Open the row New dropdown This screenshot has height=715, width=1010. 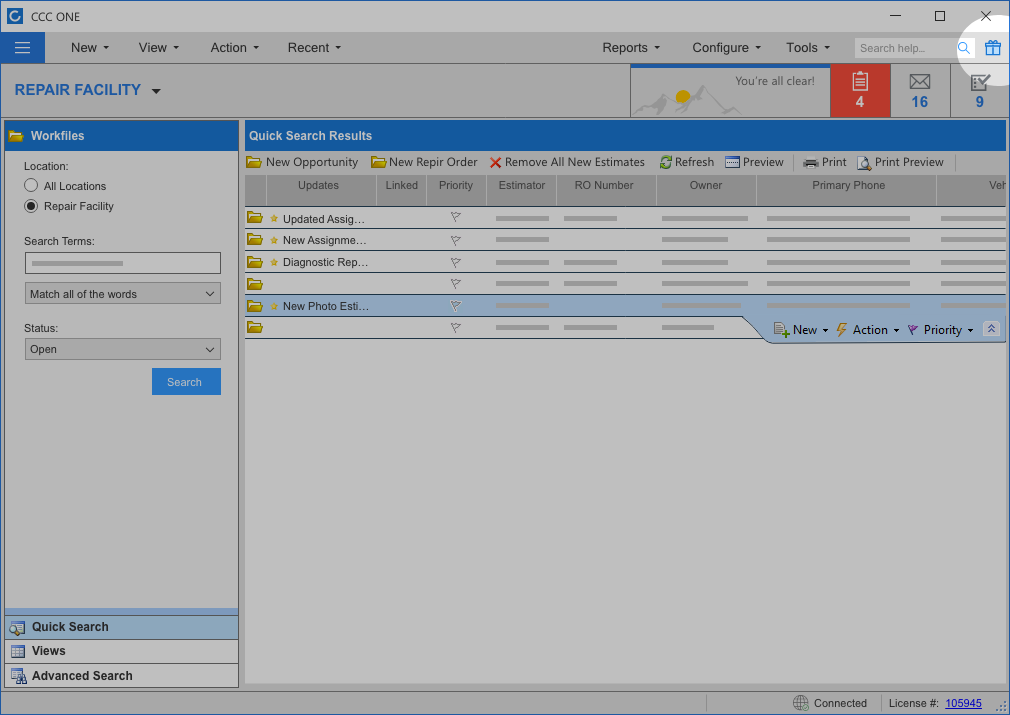(x=801, y=330)
